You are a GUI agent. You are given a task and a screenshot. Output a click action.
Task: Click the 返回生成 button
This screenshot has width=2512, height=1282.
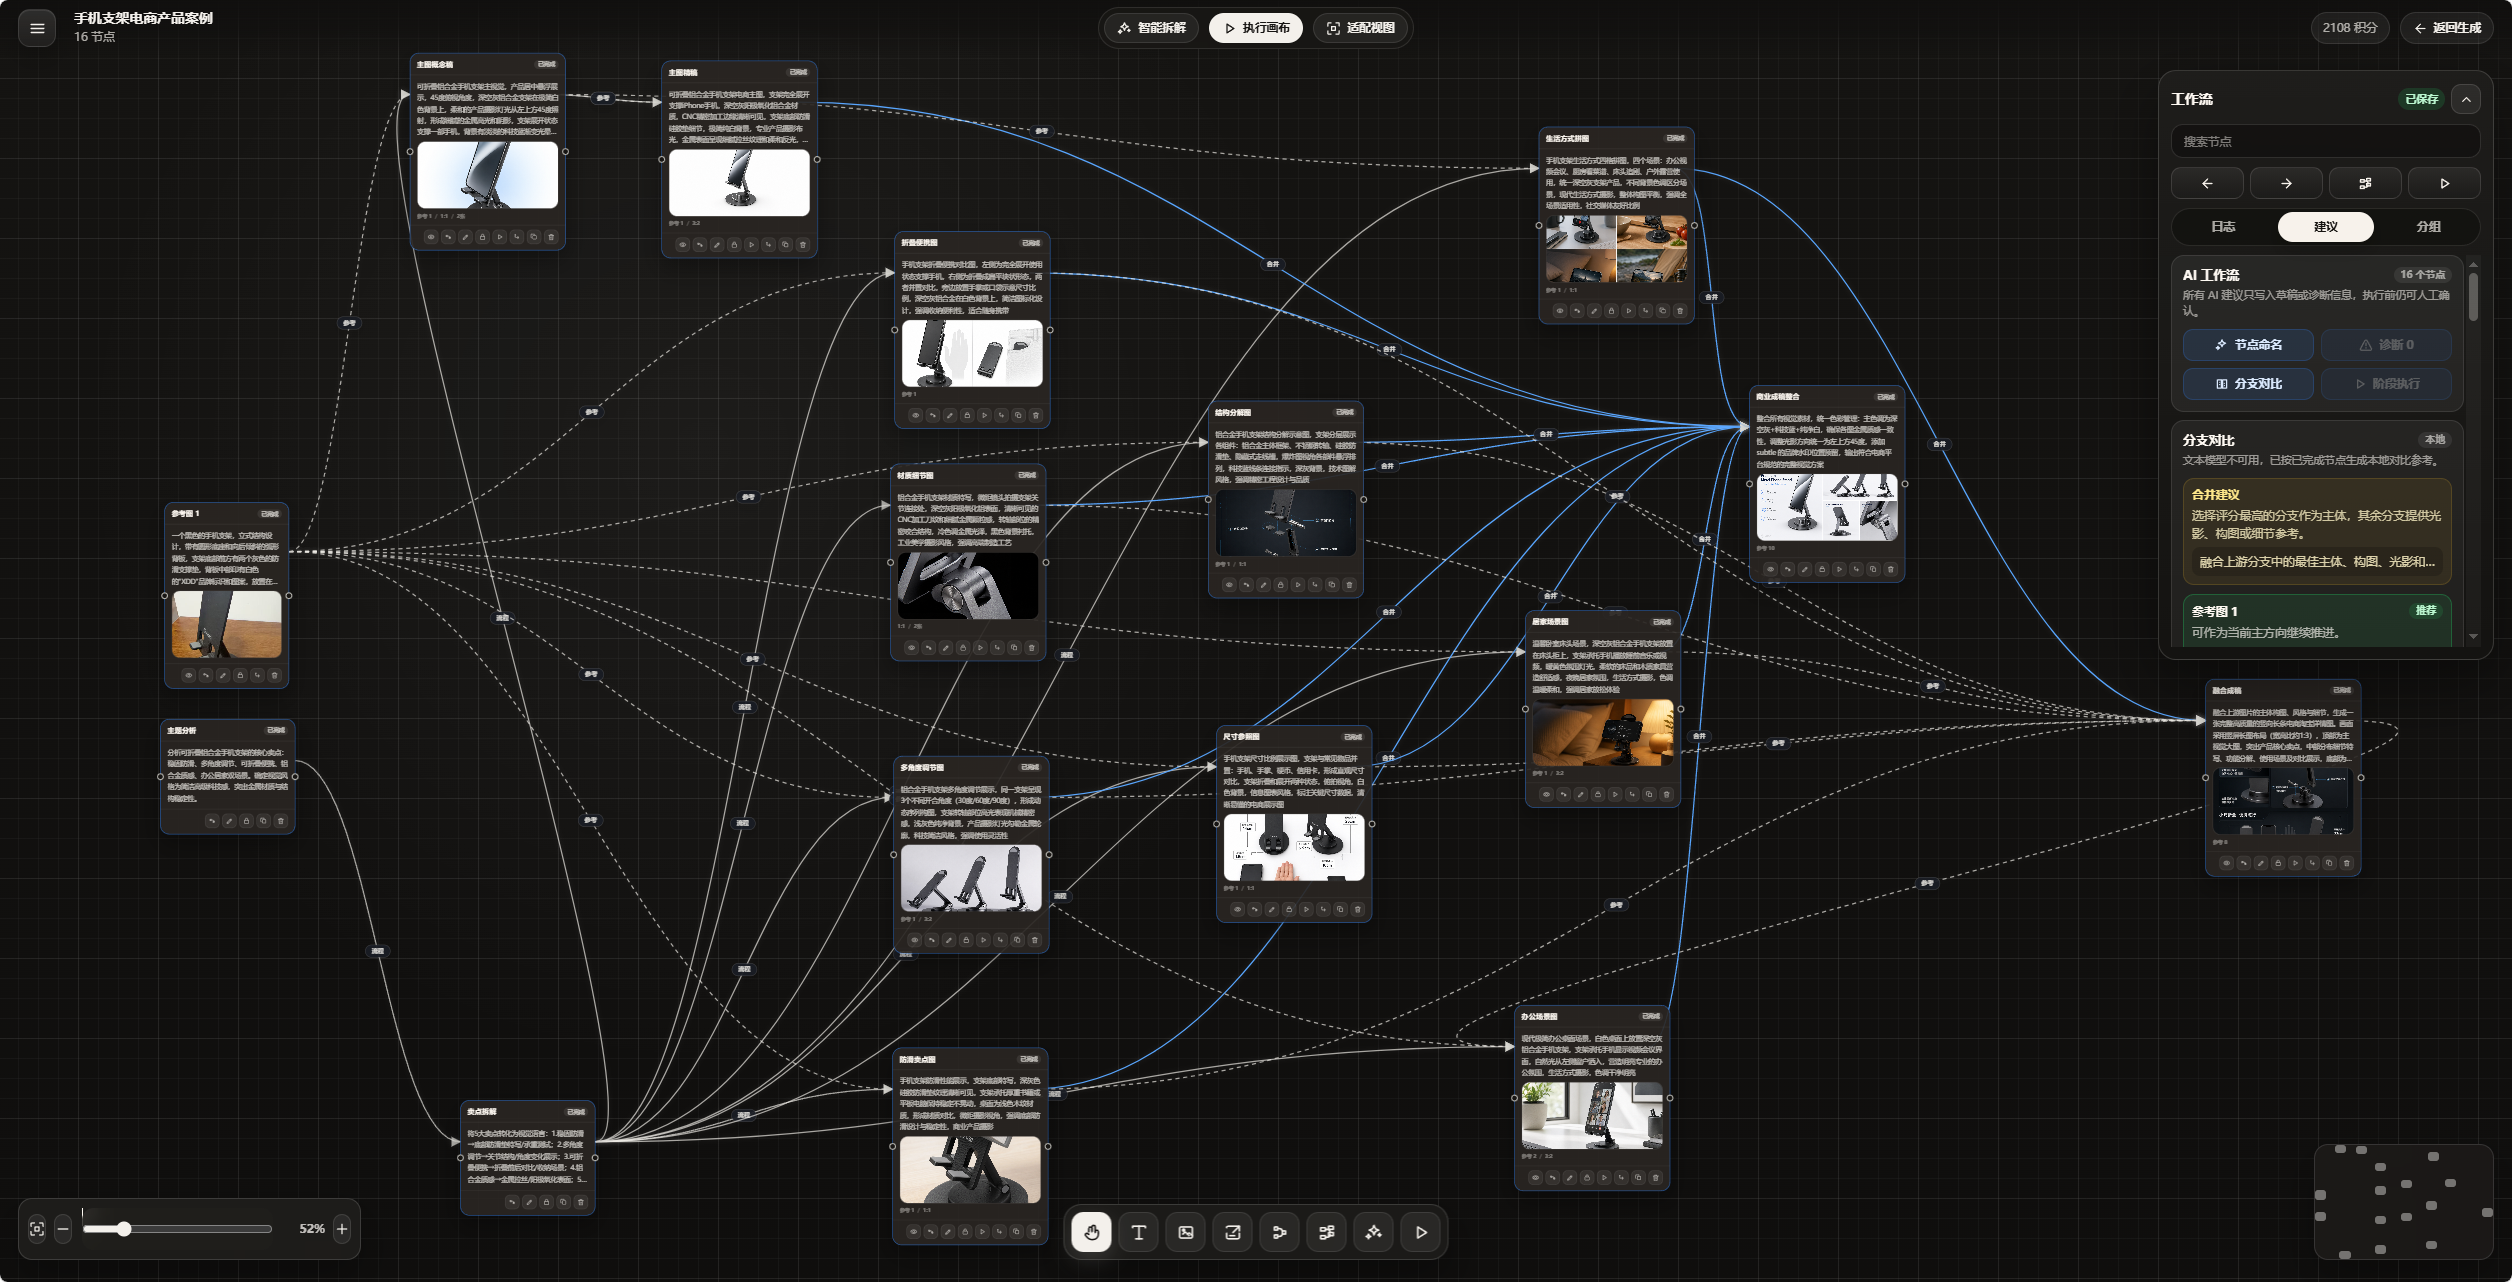2448,28
